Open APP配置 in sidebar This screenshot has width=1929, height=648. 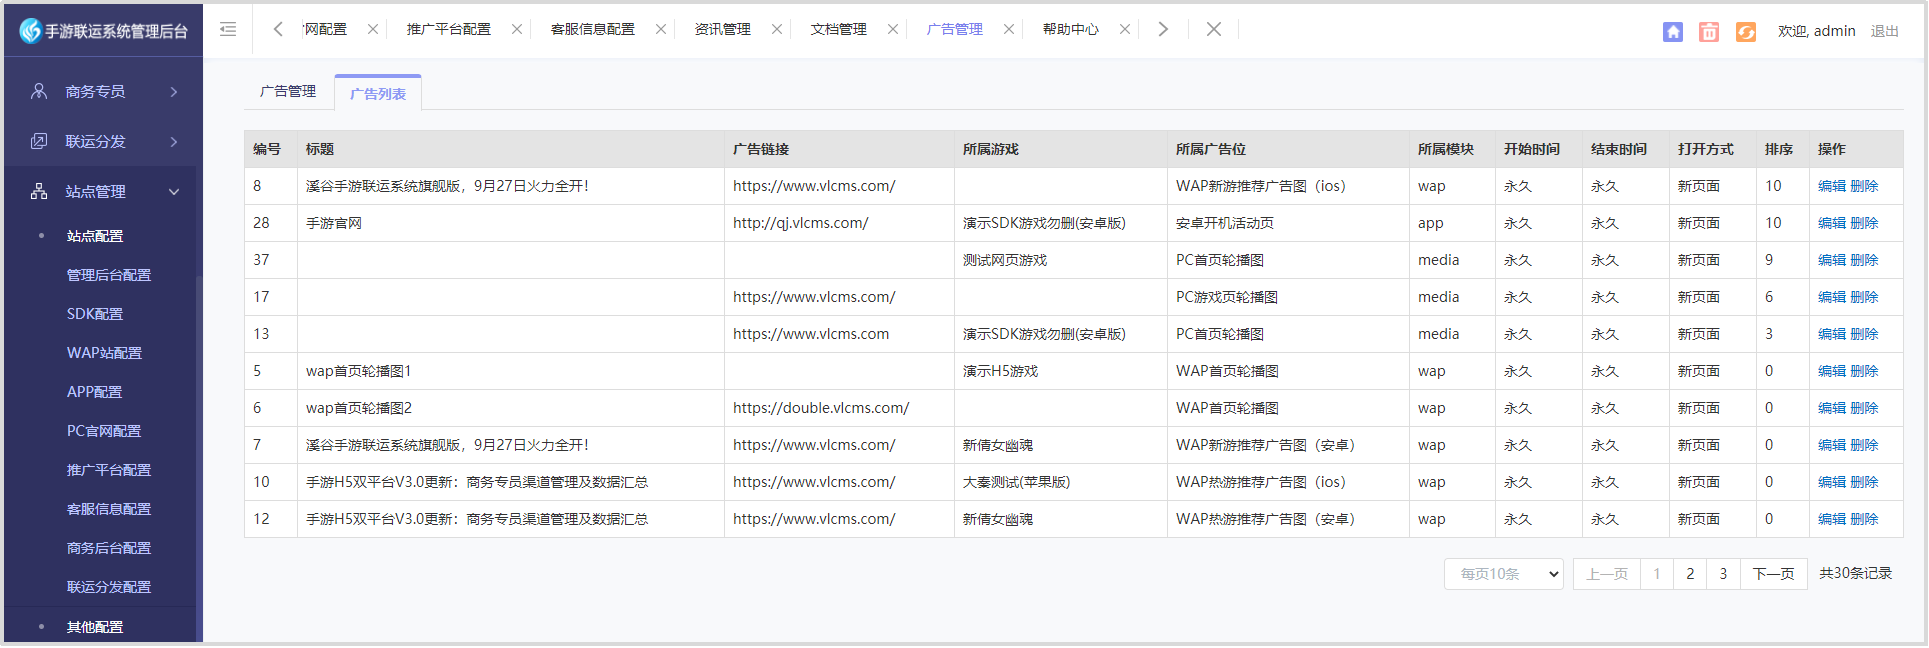(94, 392)
